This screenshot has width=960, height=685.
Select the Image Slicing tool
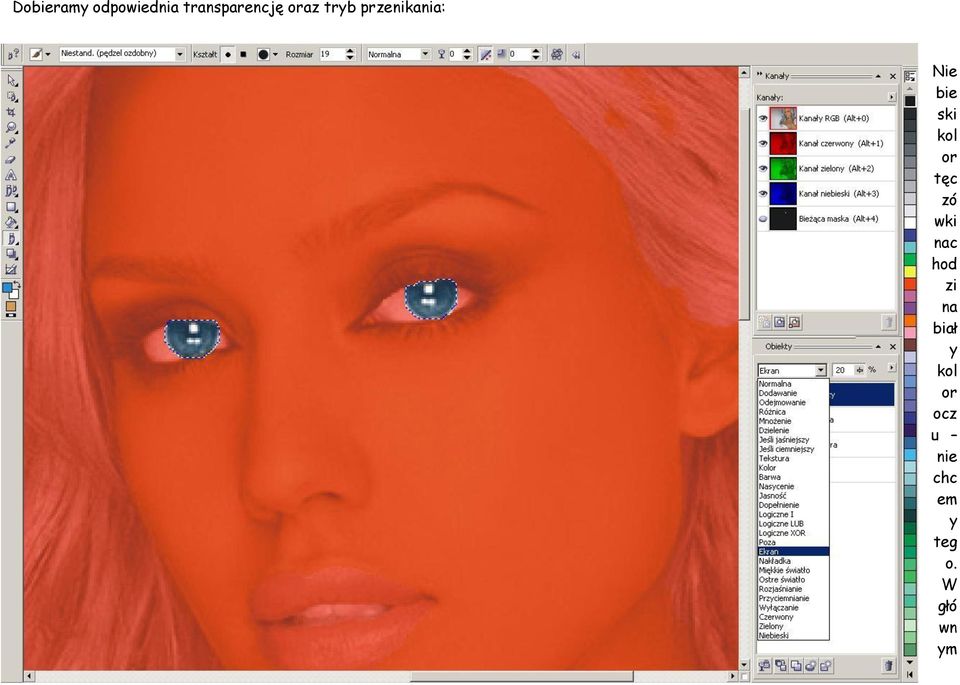click(x=12, y=269)
